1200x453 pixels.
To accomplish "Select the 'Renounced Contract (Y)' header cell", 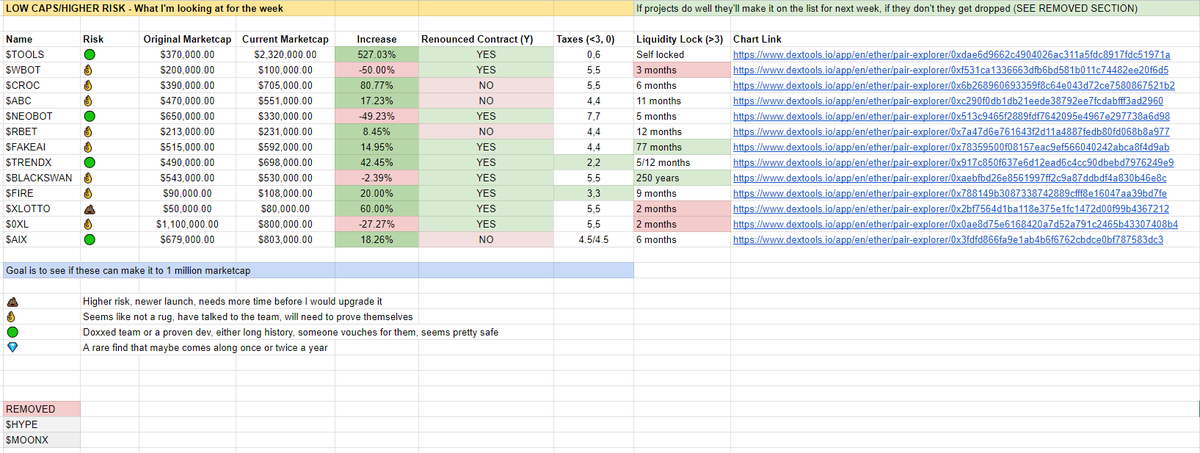I will click(x=485, y=39).
